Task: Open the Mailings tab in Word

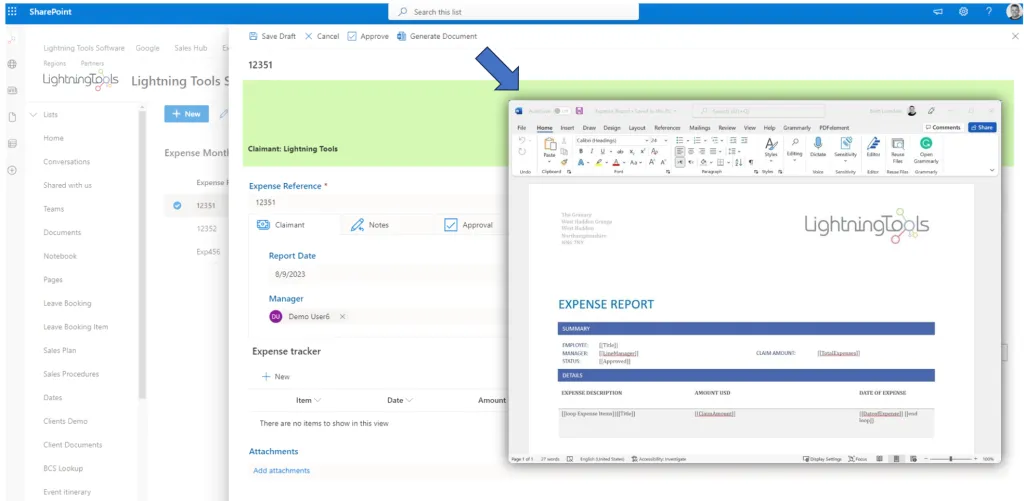Action: click(699, 128)
